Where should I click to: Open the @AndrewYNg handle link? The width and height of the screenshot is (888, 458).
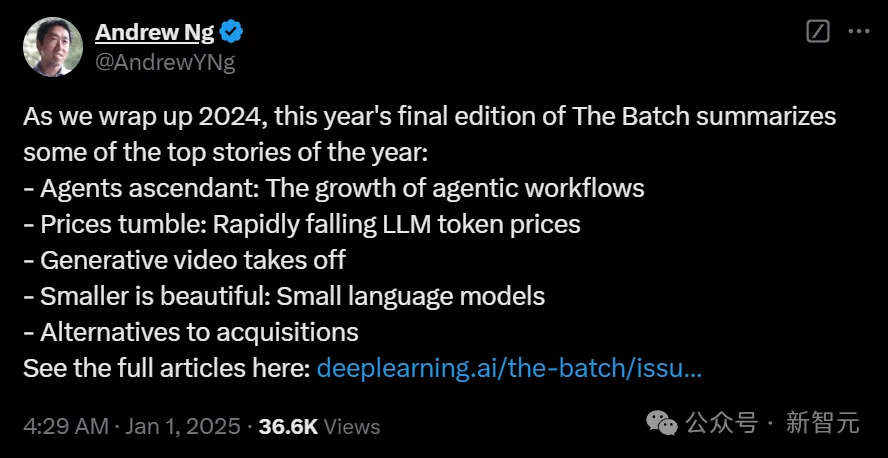coord(164,61)
